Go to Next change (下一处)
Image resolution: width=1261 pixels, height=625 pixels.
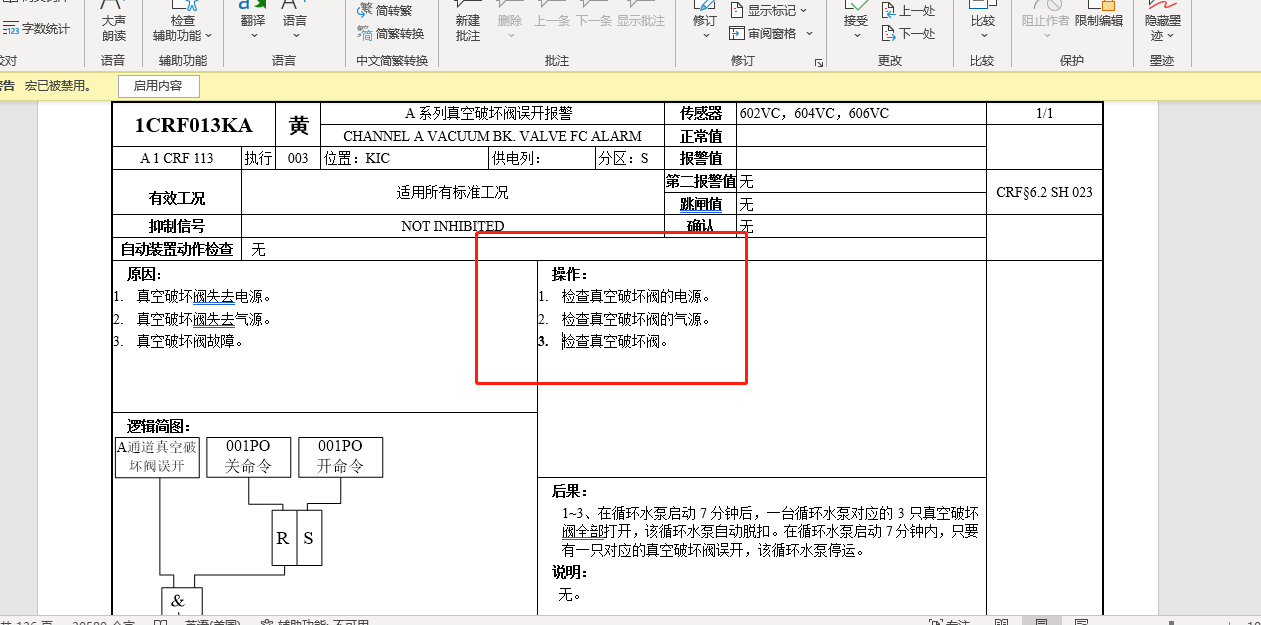click(908, 33)
